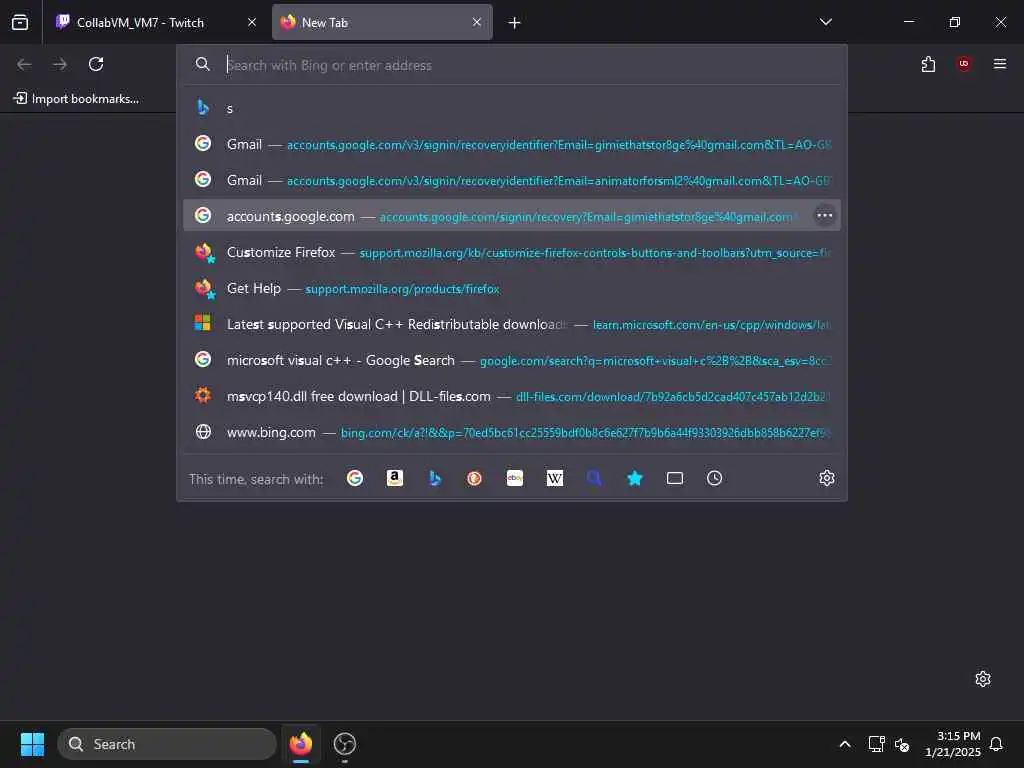
Task: Open result menu on accounts.google.com row
Action: 825,216
